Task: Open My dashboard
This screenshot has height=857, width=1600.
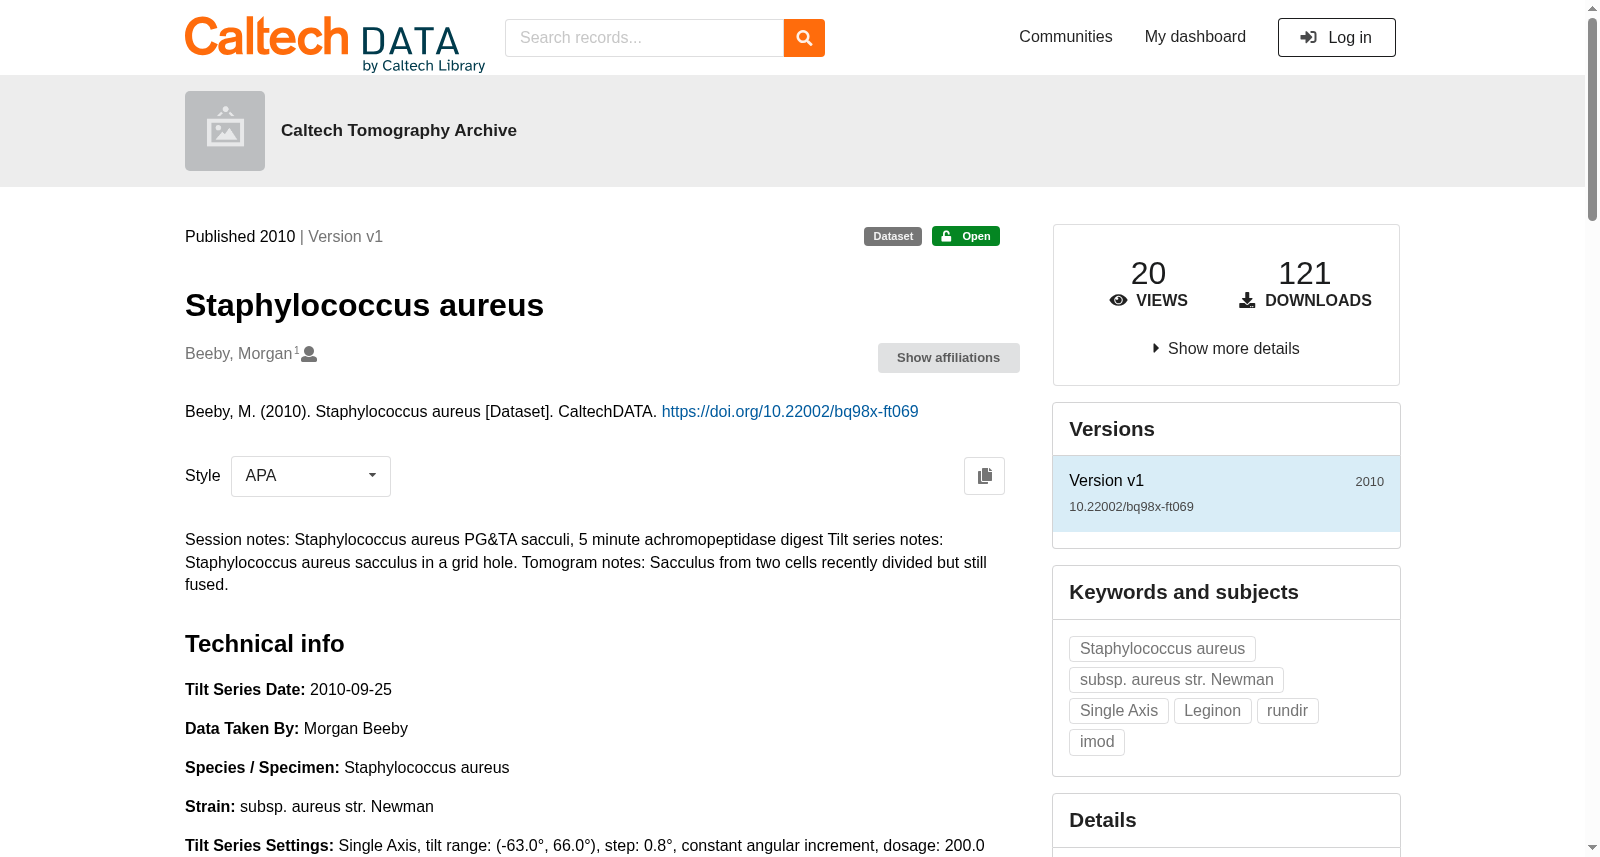Action: 1195,37
